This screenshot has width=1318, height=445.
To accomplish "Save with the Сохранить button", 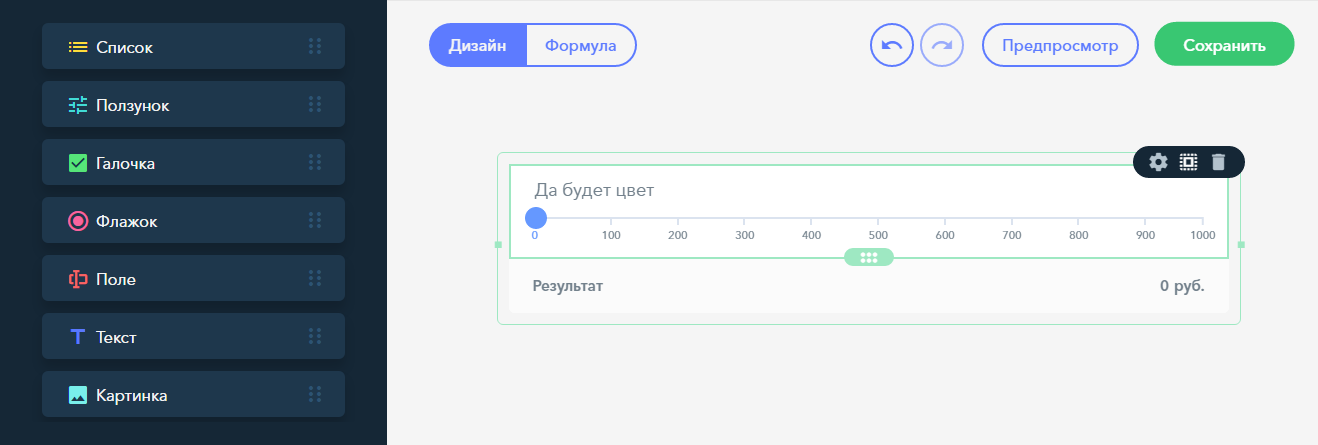I will (x=1224, y=45).
